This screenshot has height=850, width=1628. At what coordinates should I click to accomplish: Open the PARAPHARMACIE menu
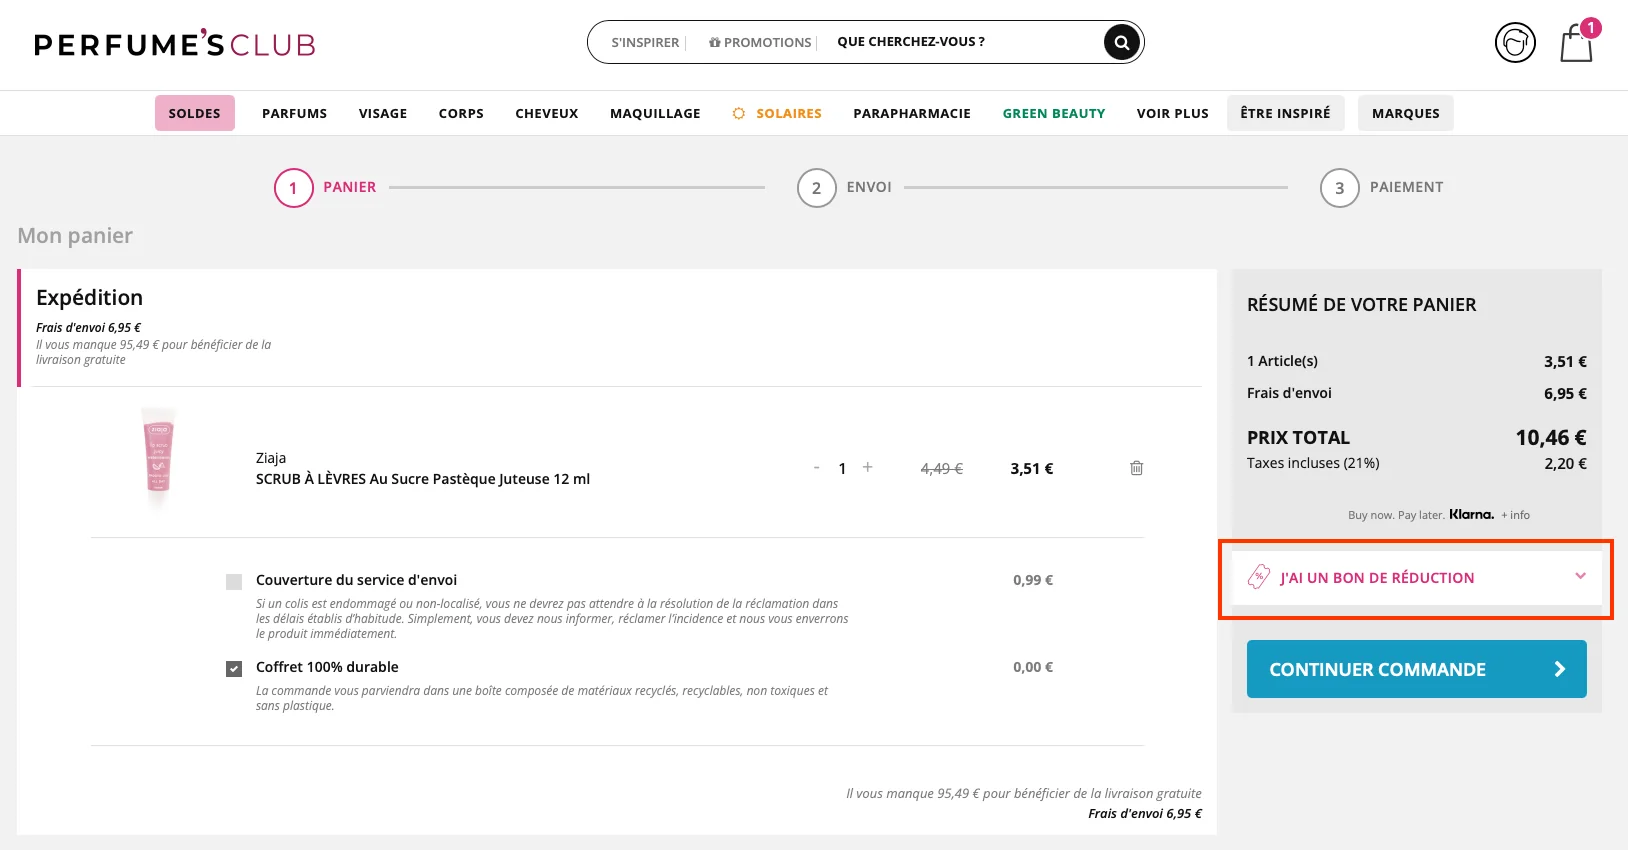(912, 113)
